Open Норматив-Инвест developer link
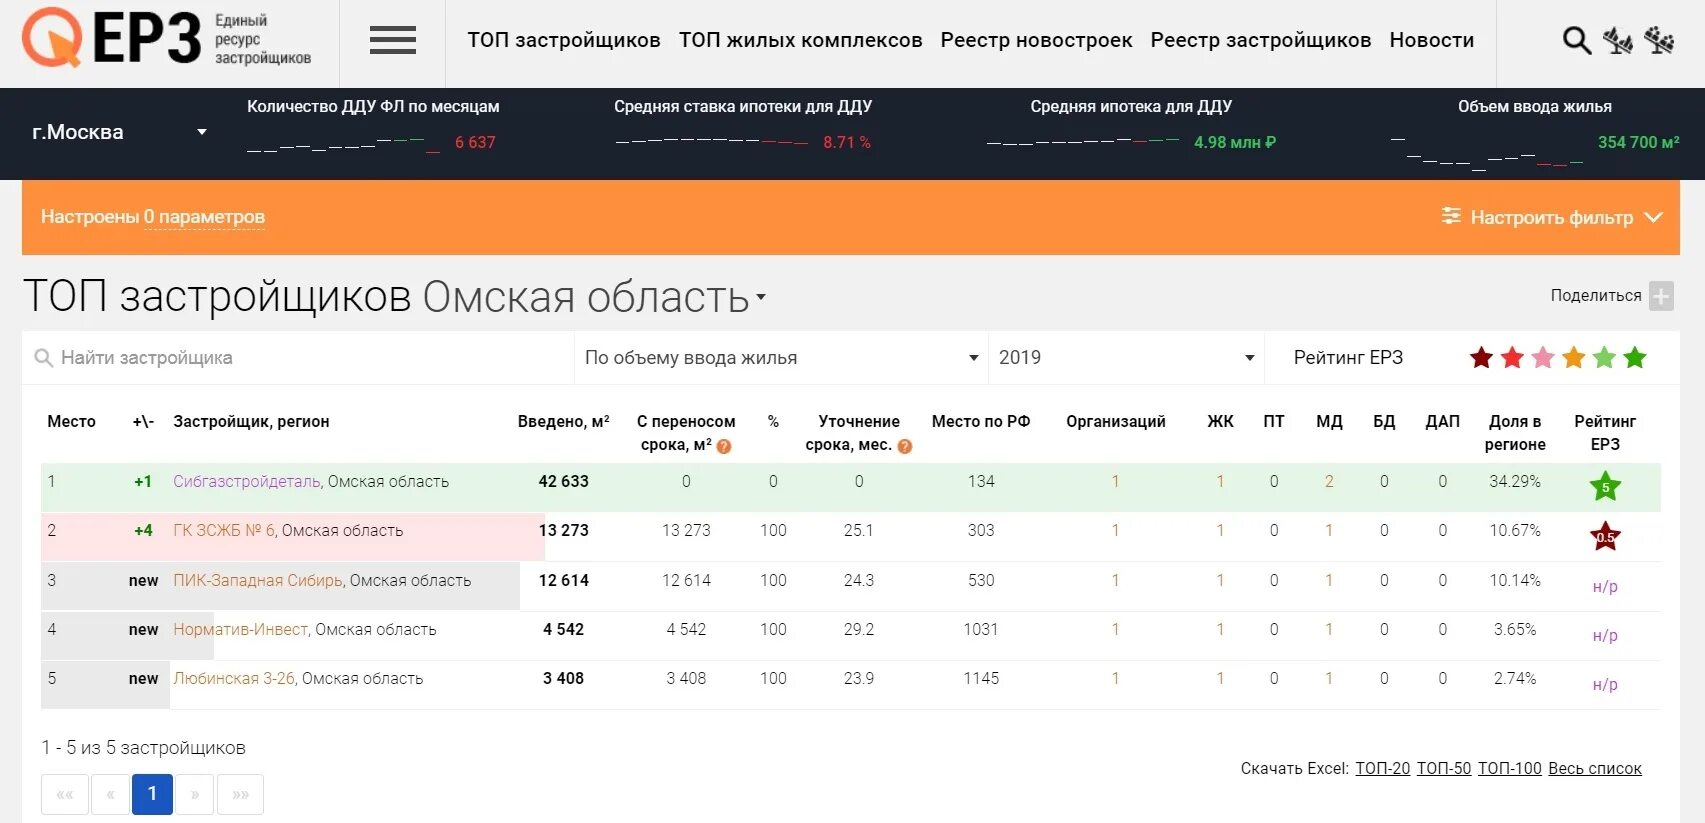The image size is (1705, 823). (x=241, y=630)
